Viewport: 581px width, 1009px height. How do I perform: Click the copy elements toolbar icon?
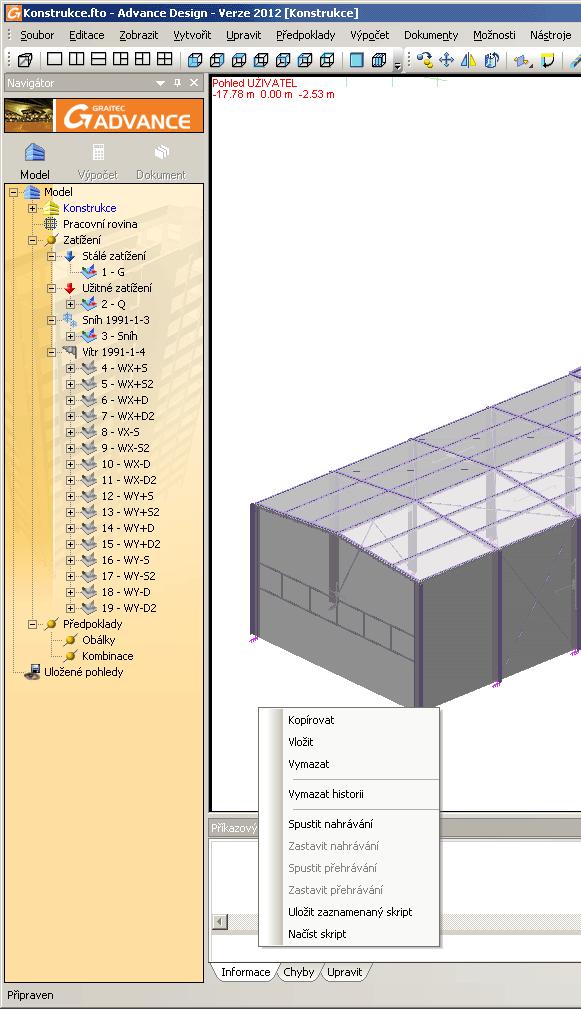[x=425, y=60]
